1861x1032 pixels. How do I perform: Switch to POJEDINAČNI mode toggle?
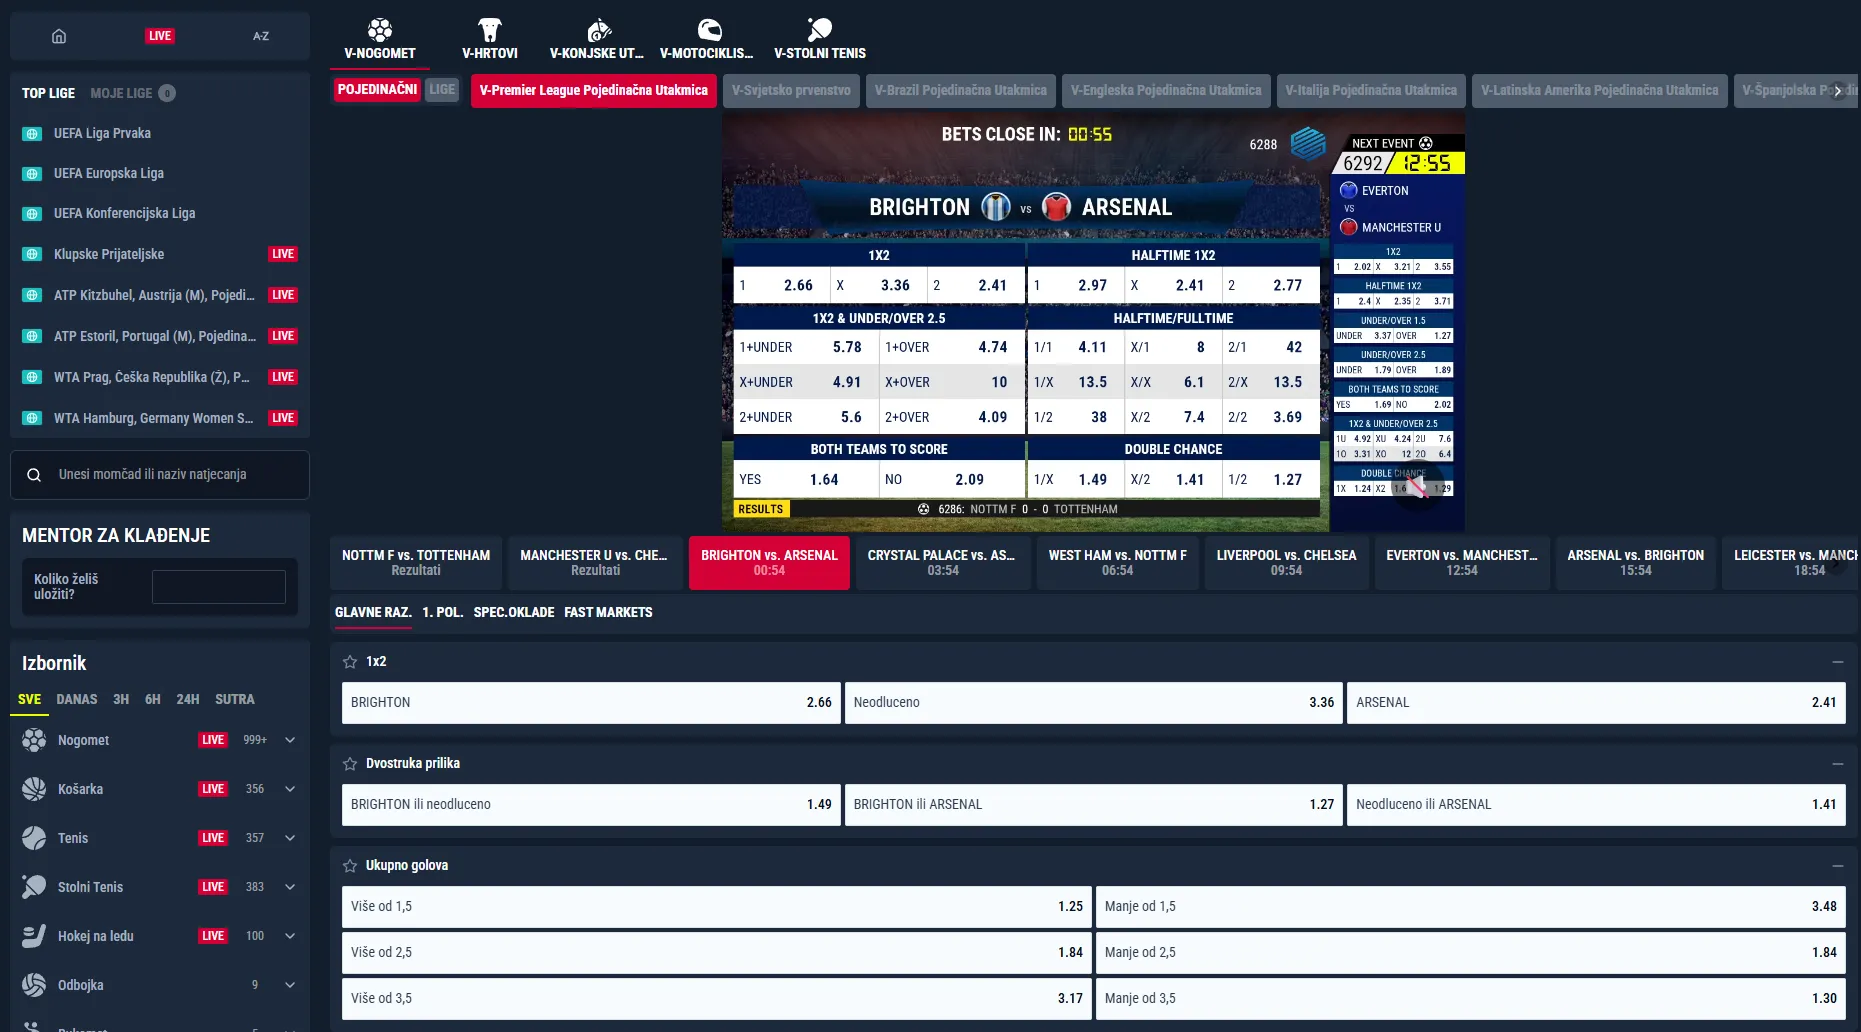point(377,90)
